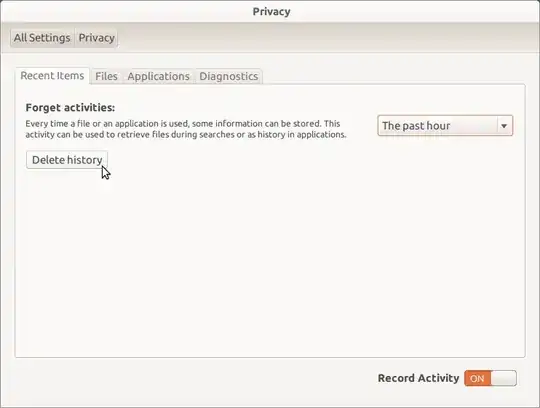Click the Privacy breadcrumb button

pos(96,38)
